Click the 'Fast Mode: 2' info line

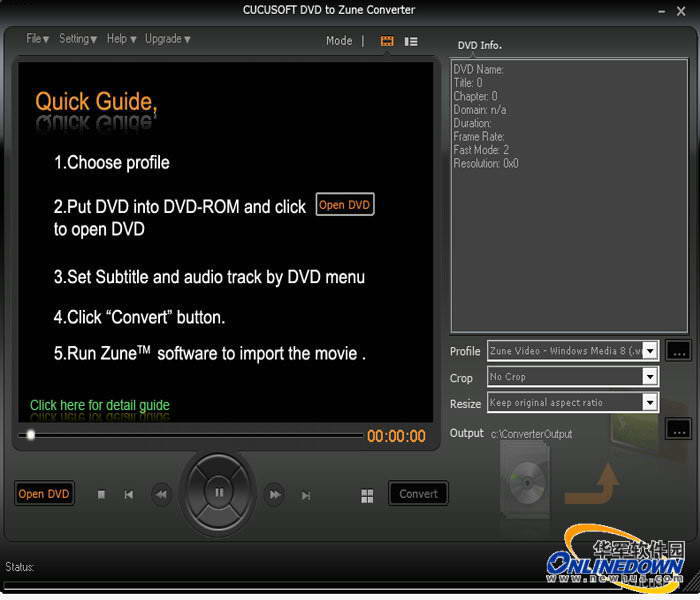pos(481,150)
